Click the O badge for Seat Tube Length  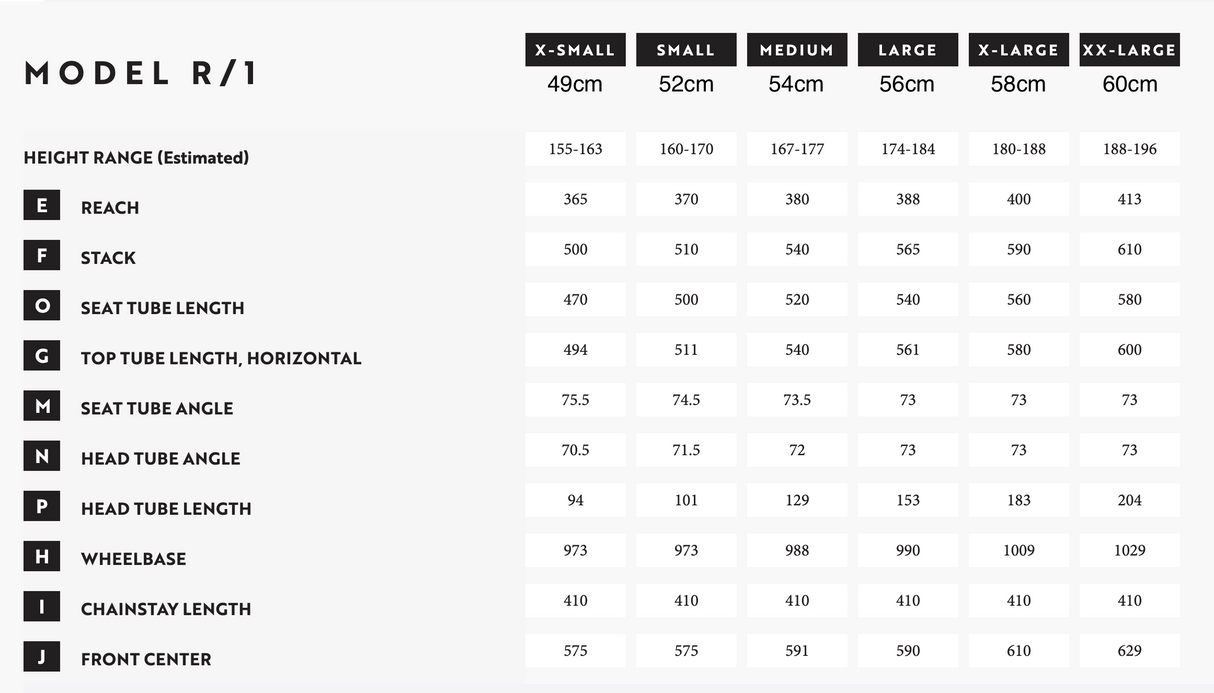[x=42, y=306]
